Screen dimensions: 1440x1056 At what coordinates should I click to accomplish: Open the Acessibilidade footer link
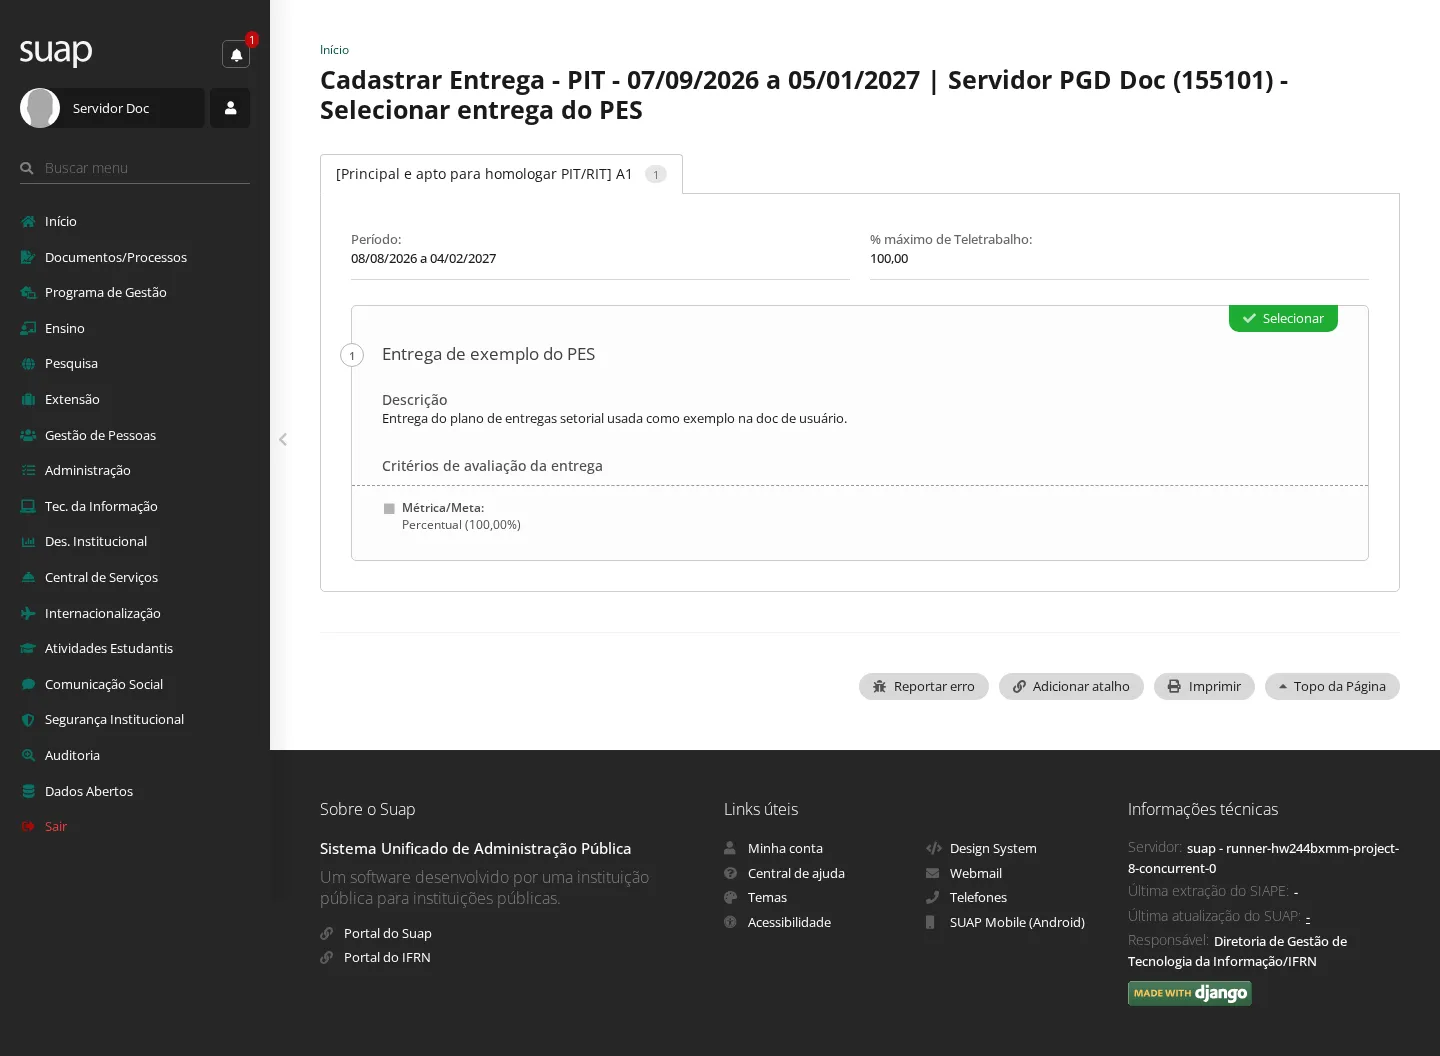pos(789,922)
